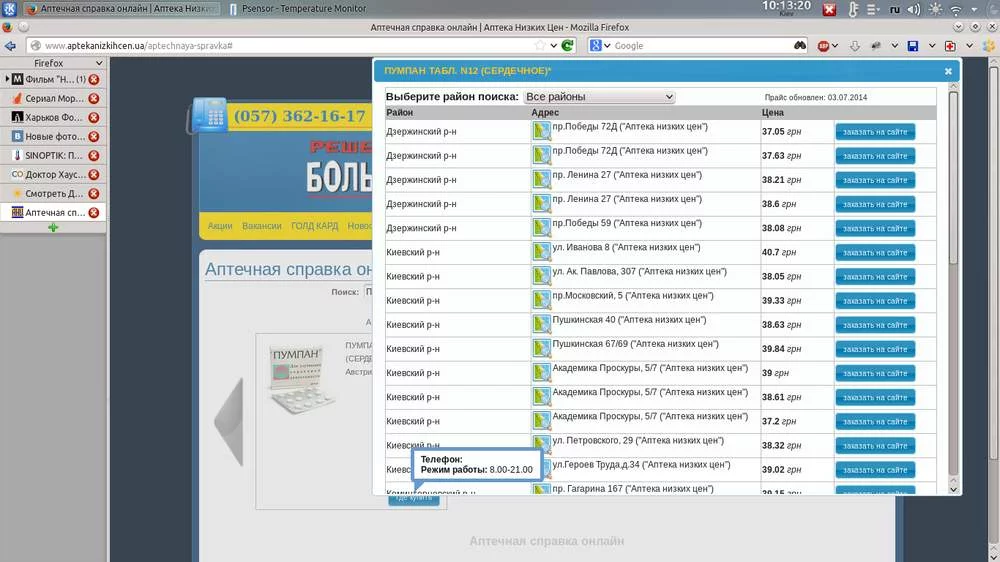Show map for пр.Победы 72Д 37.05 грн
The image size is (1000, 562).
click(541, 131)
